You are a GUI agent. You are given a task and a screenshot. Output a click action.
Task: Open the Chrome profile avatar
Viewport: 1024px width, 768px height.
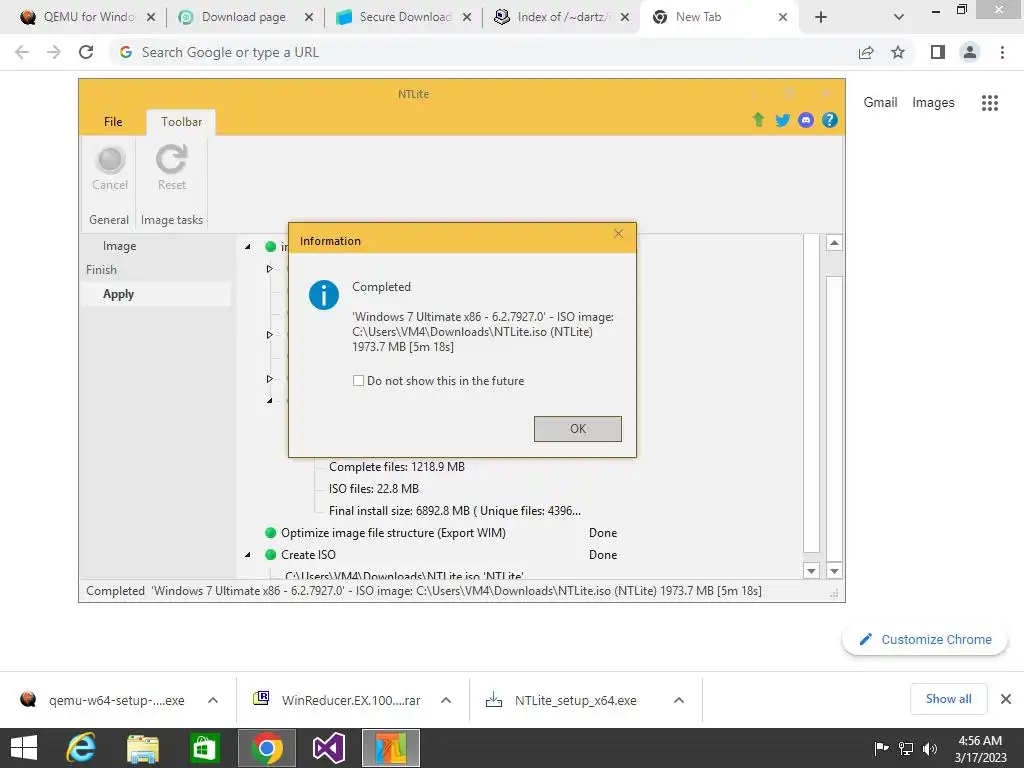[970, 52]
